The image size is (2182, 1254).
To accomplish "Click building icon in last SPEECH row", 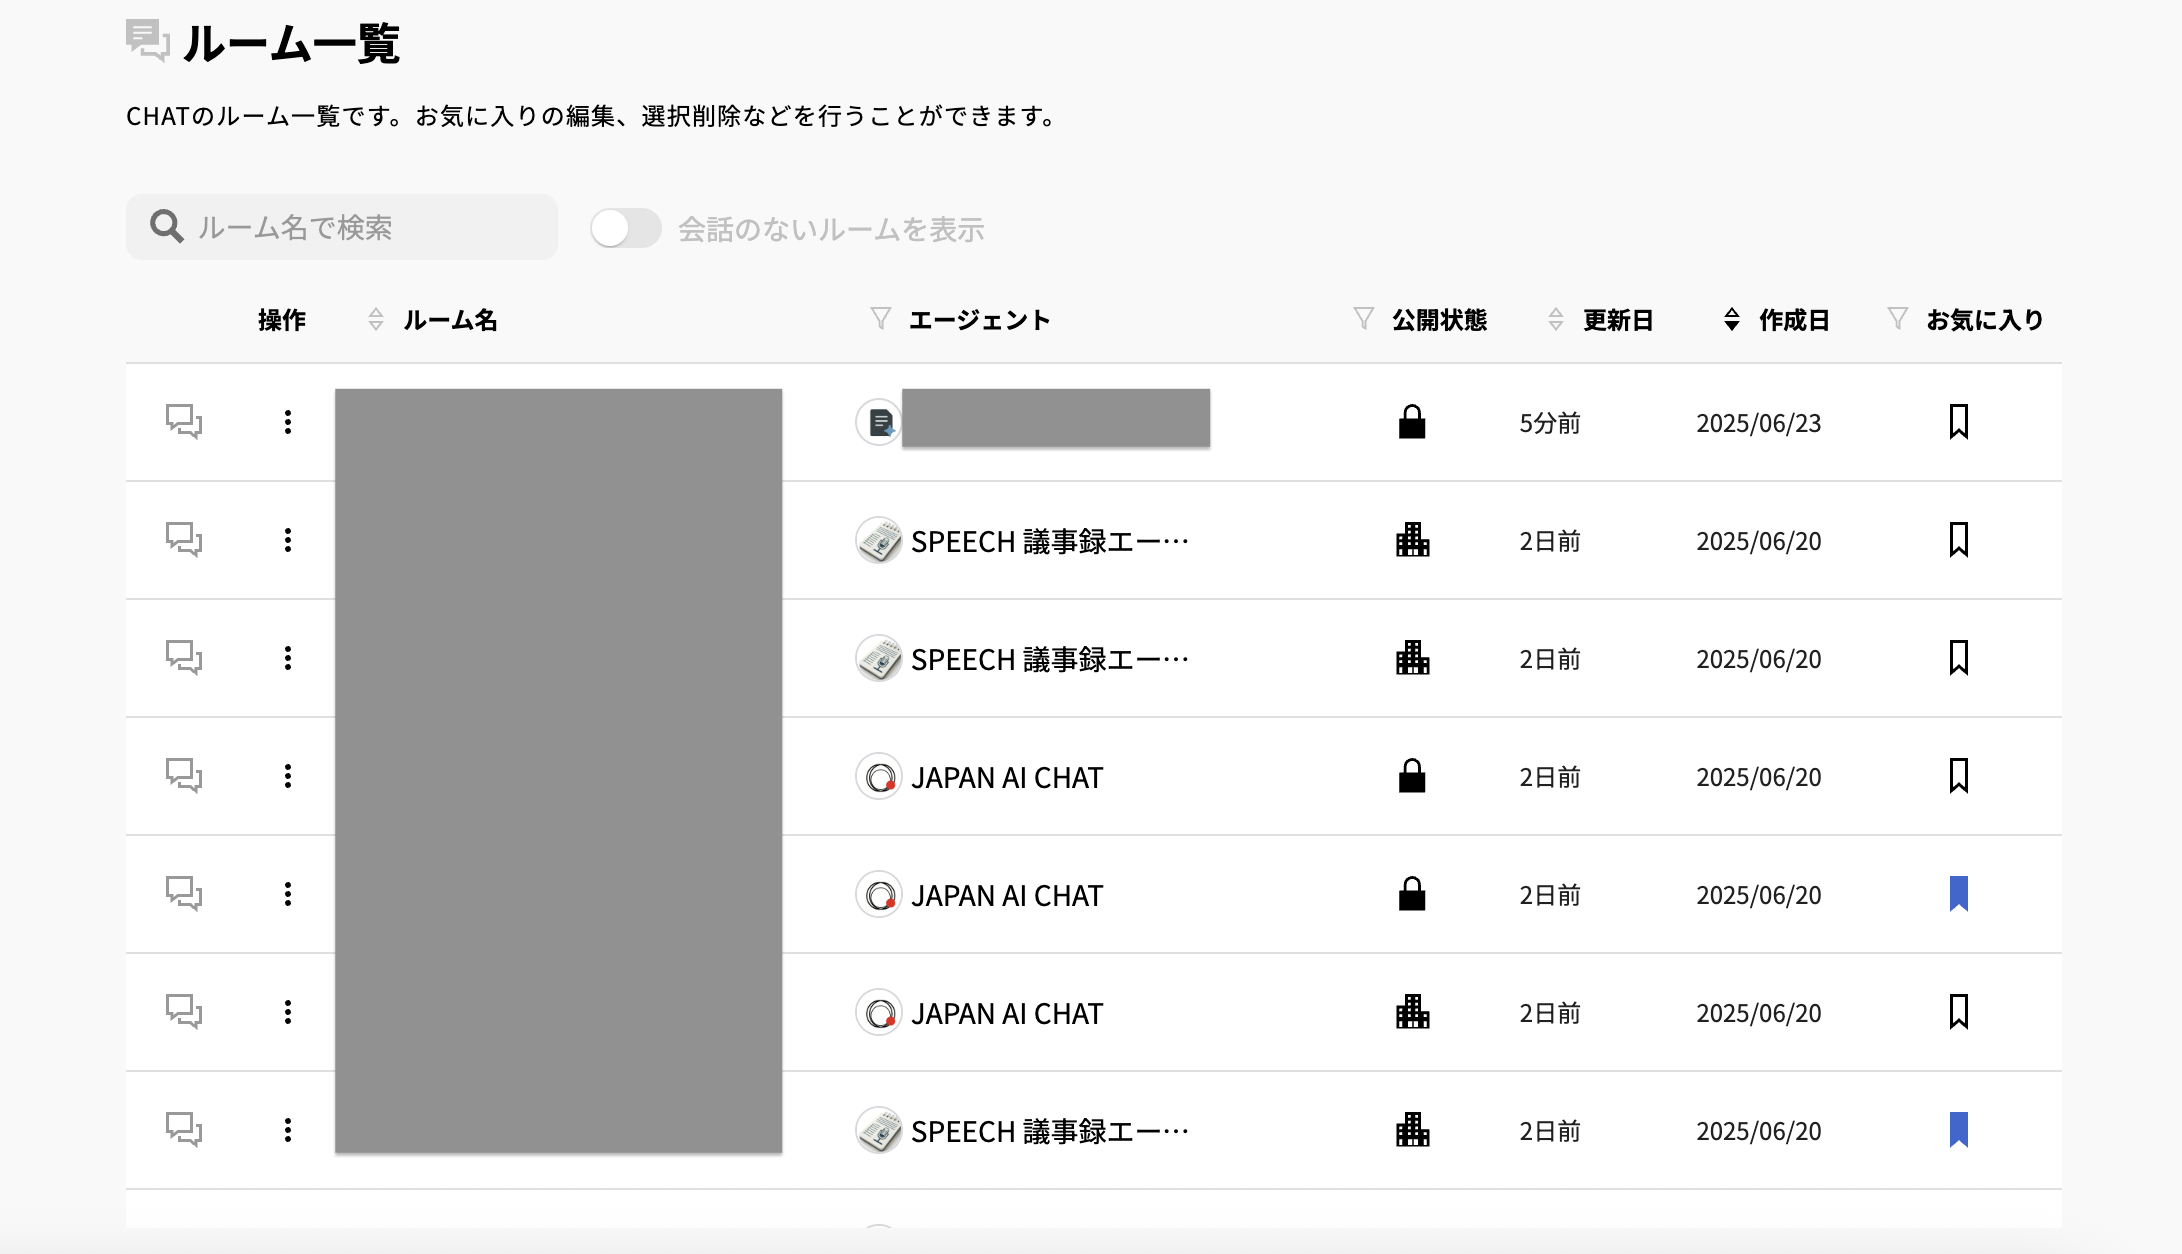I will pyautogui.click(x=1412, y=1130).
